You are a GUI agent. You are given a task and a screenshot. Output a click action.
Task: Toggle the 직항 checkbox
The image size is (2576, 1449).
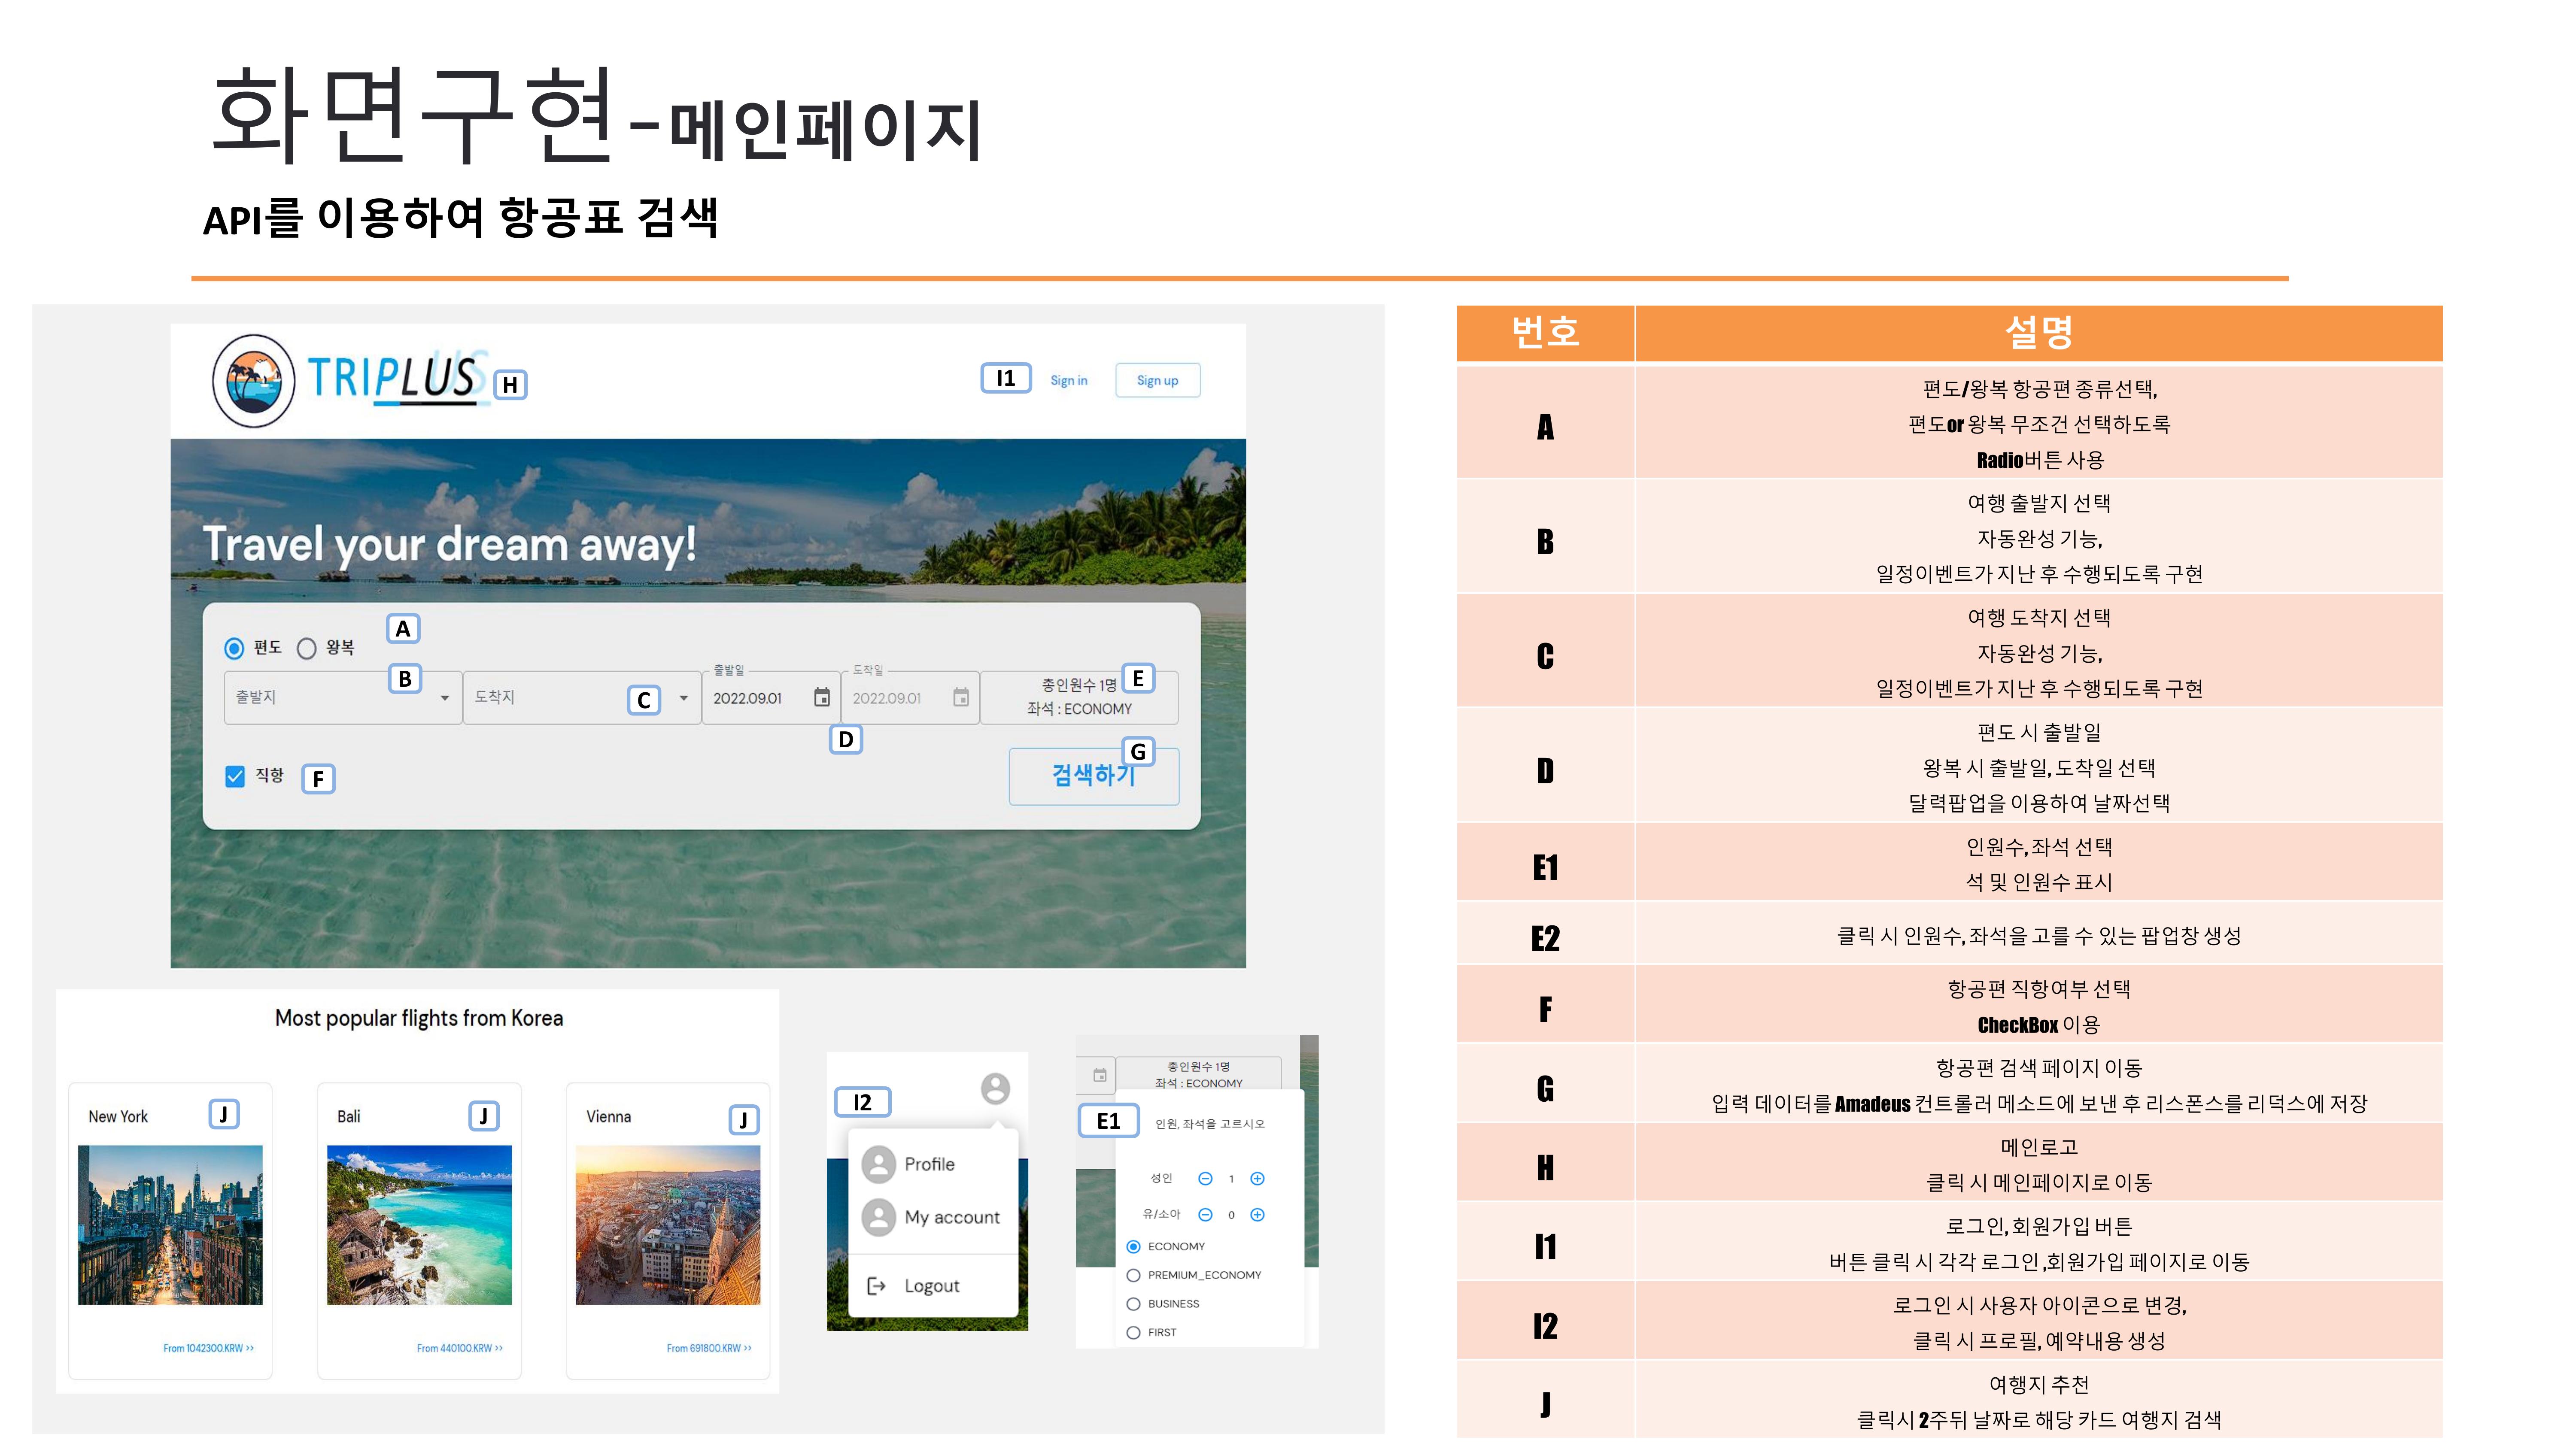[x=235, y=776]
